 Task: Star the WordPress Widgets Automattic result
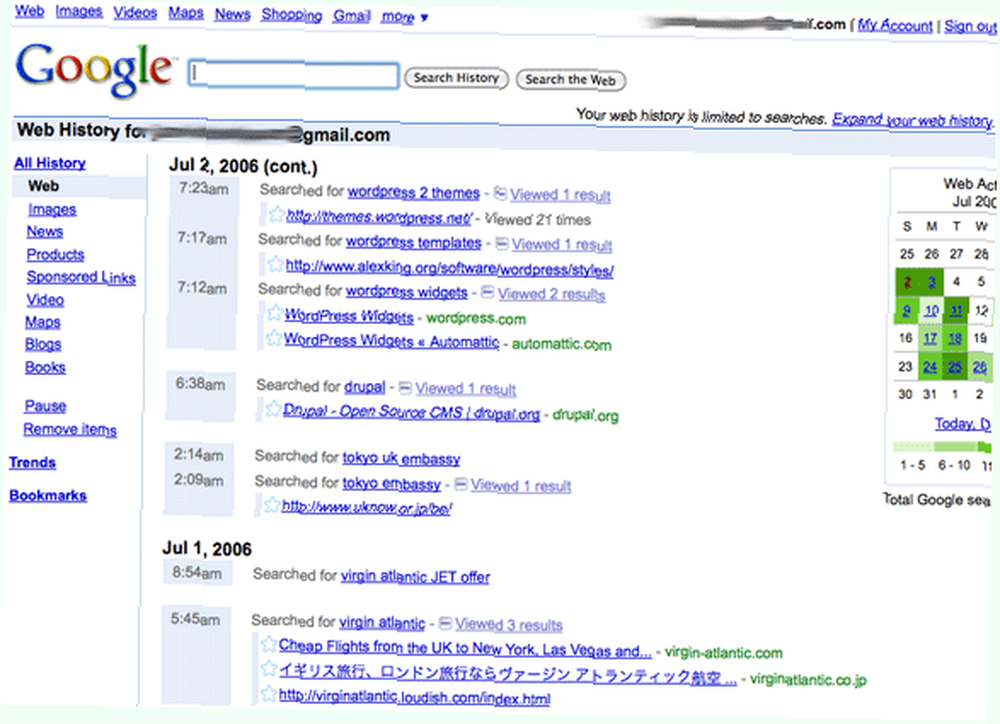click(274, 338)
